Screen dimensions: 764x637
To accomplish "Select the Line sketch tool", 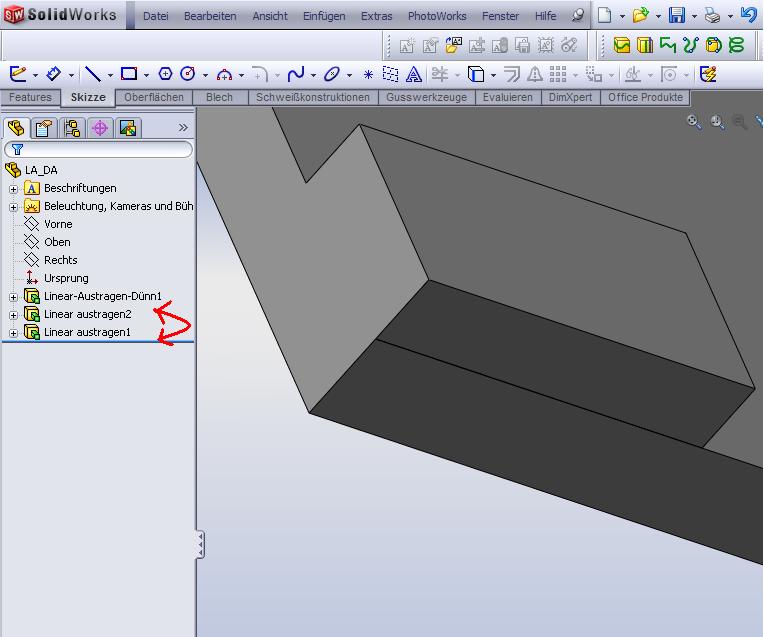I will click(92, 74).
